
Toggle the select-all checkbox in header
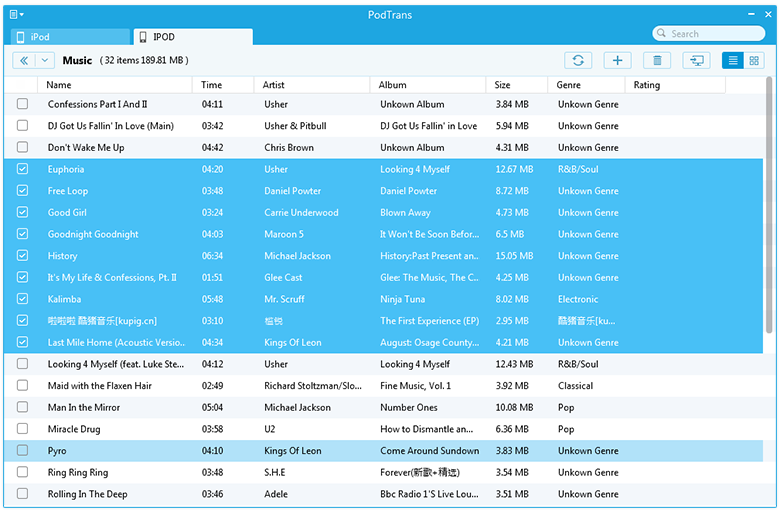22,85
